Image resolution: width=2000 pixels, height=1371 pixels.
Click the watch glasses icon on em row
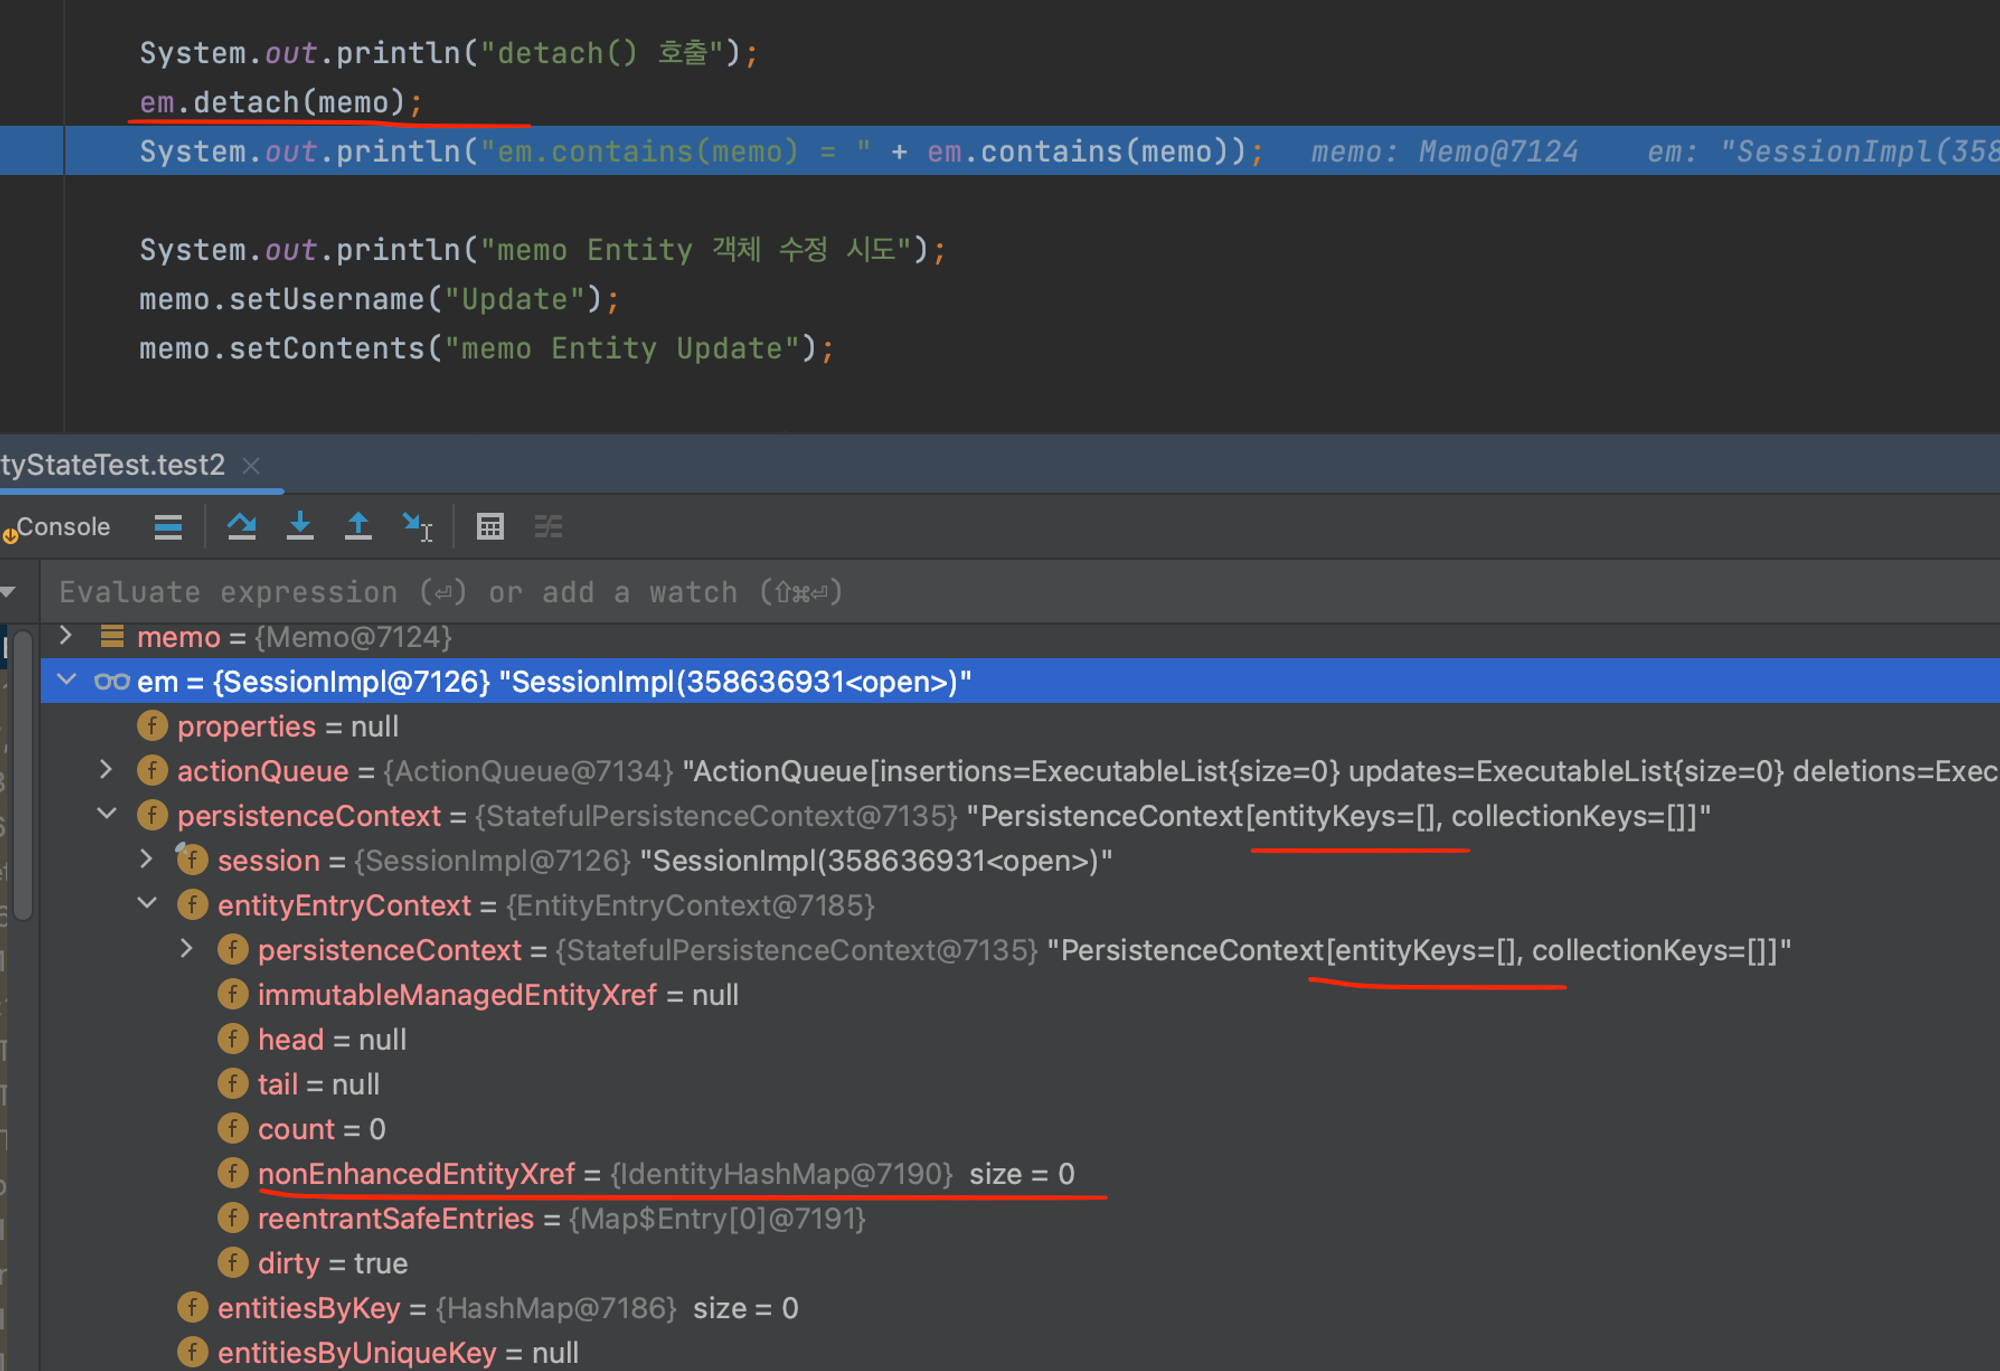(111, 682)
